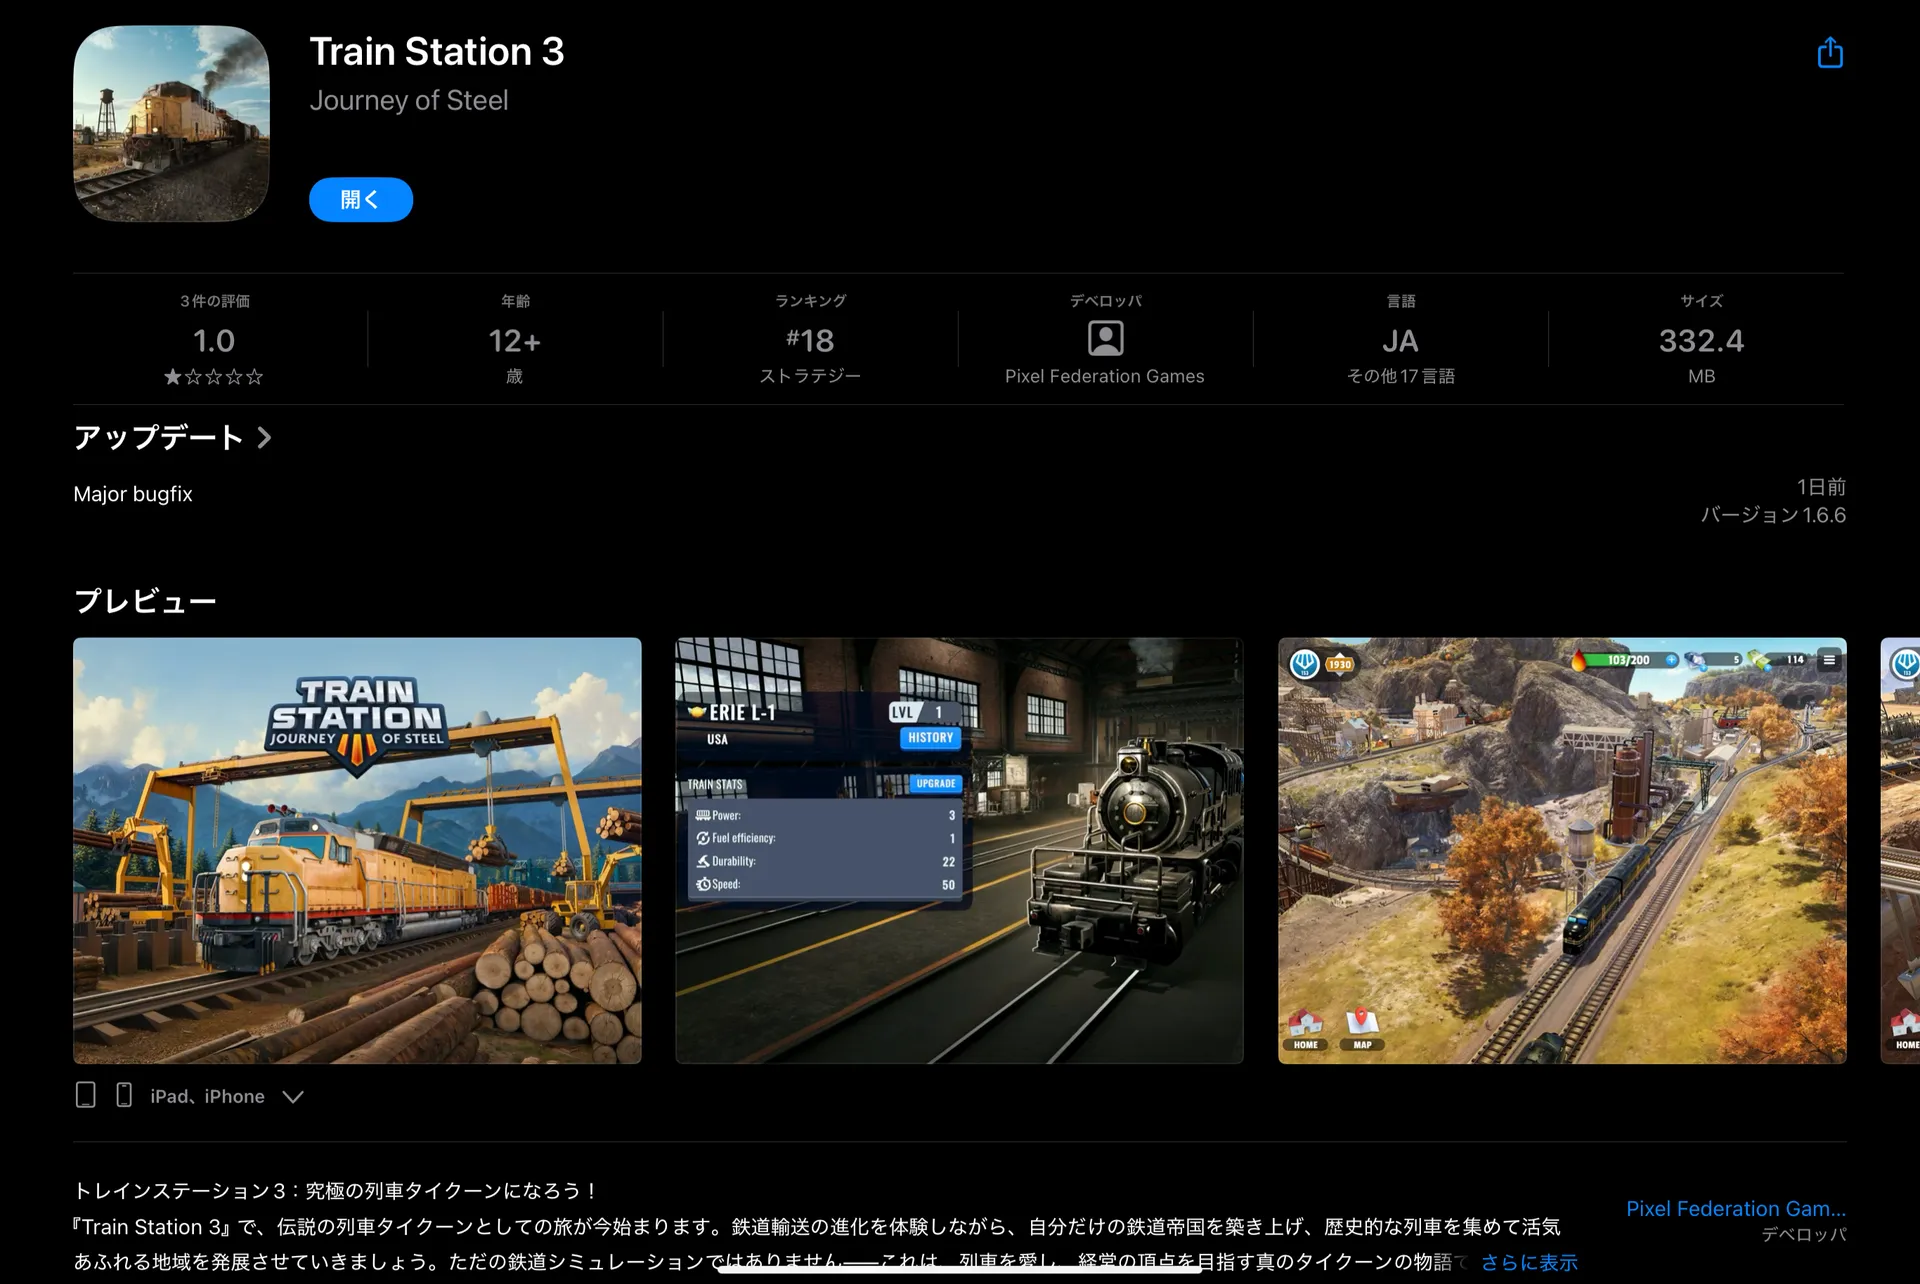The width and height of the screenshot is (1920, 1284).
Task: Tap the partially visible fourth preview image
Action: [1900, 850]
